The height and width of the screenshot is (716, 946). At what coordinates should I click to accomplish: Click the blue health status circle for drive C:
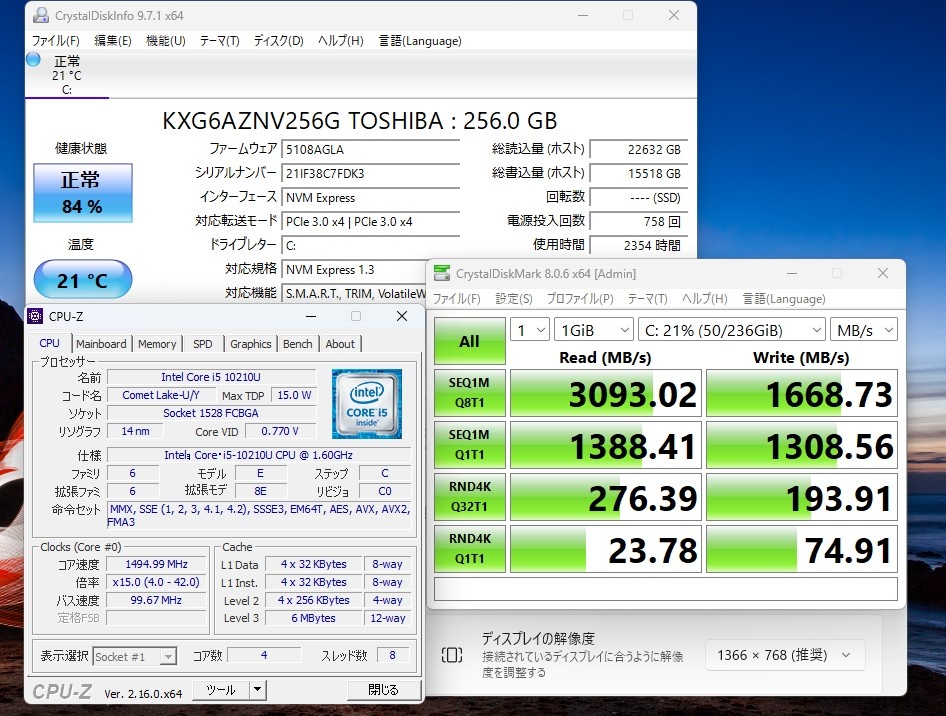pos(33,59)
